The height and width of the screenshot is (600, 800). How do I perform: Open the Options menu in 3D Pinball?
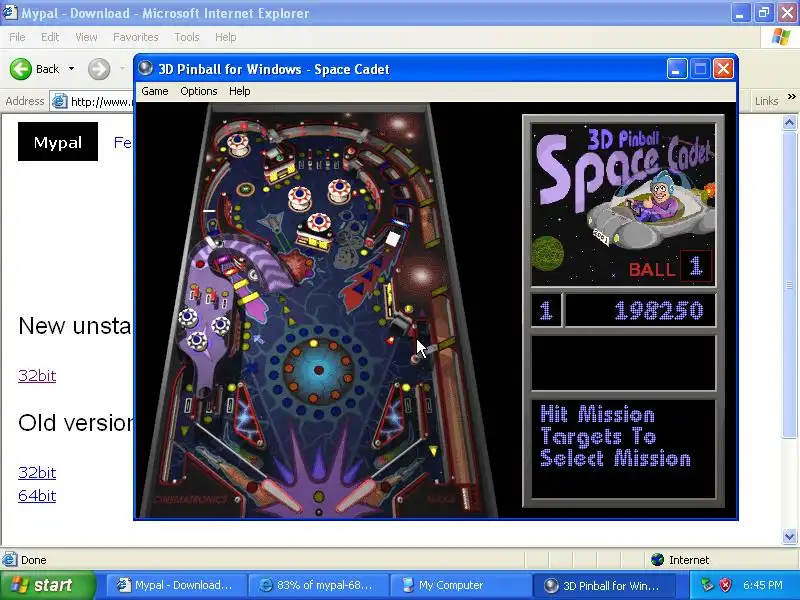point(198,91)
